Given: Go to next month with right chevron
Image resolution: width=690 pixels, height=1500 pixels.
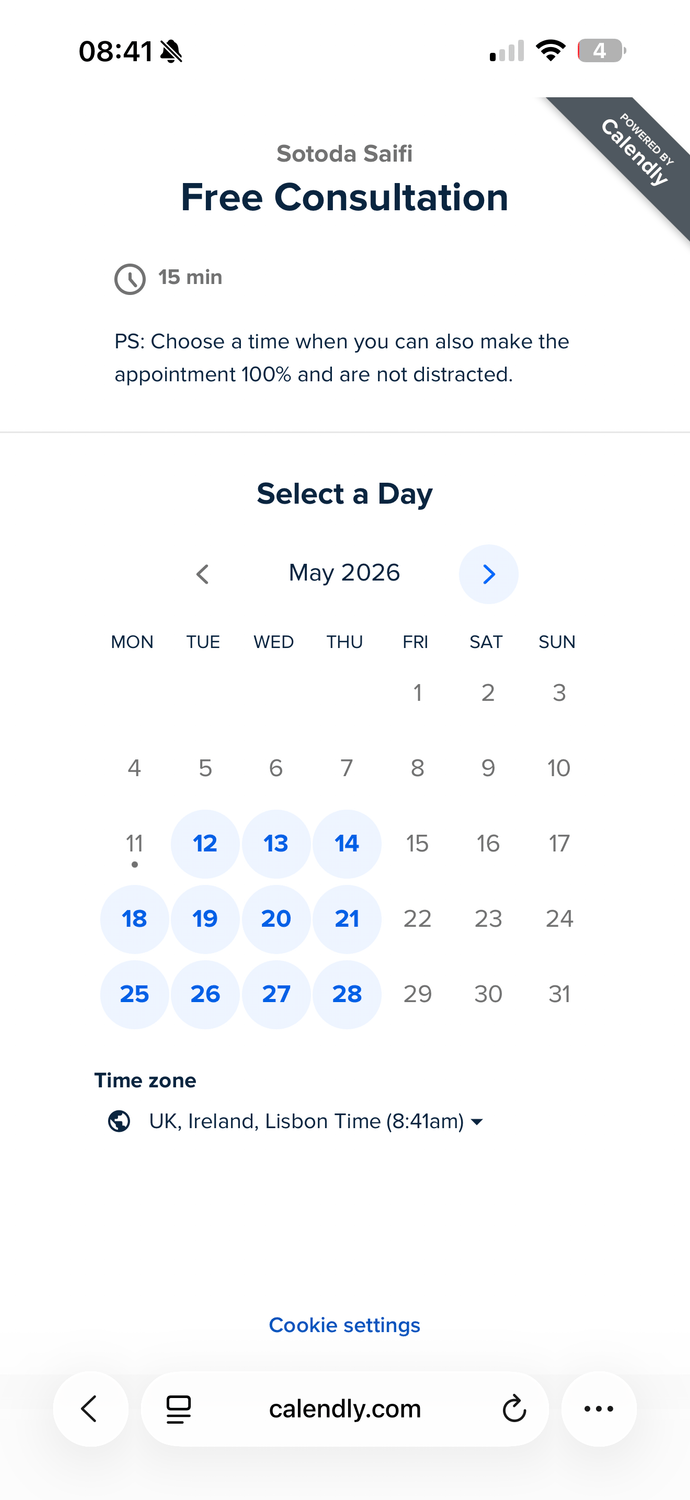Looking at the screenshot, I should click(x=488, y=574).
